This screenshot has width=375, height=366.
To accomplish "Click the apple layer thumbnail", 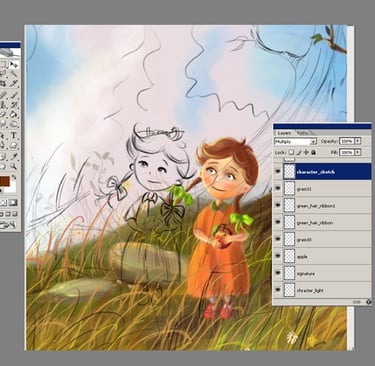I will click(x=289, y=256).
